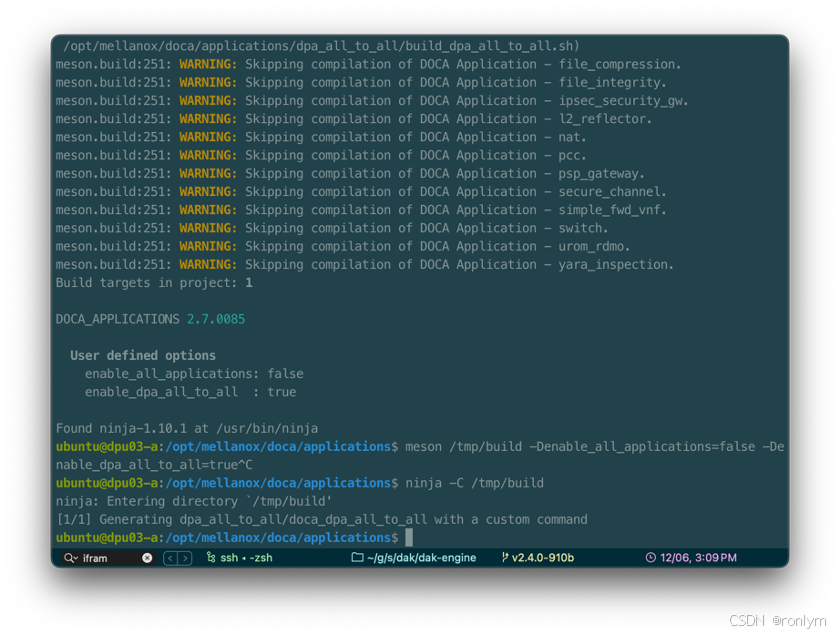
Task: Click the warning line for urom_rdmo
Action: pos(342,246)
